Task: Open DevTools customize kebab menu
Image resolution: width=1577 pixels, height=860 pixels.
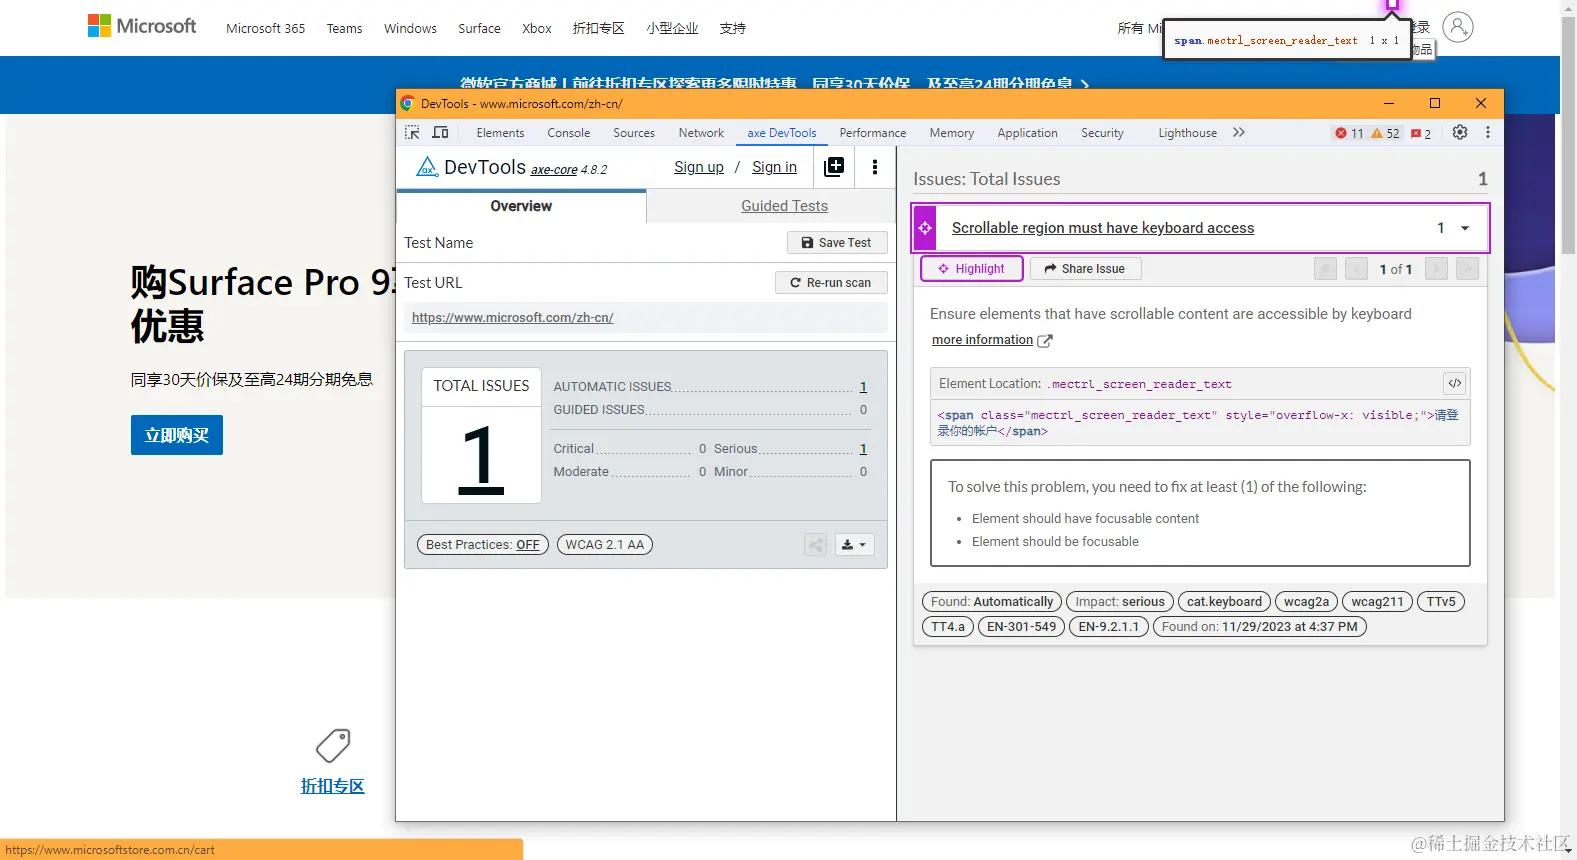Action: click(1488, 132)
